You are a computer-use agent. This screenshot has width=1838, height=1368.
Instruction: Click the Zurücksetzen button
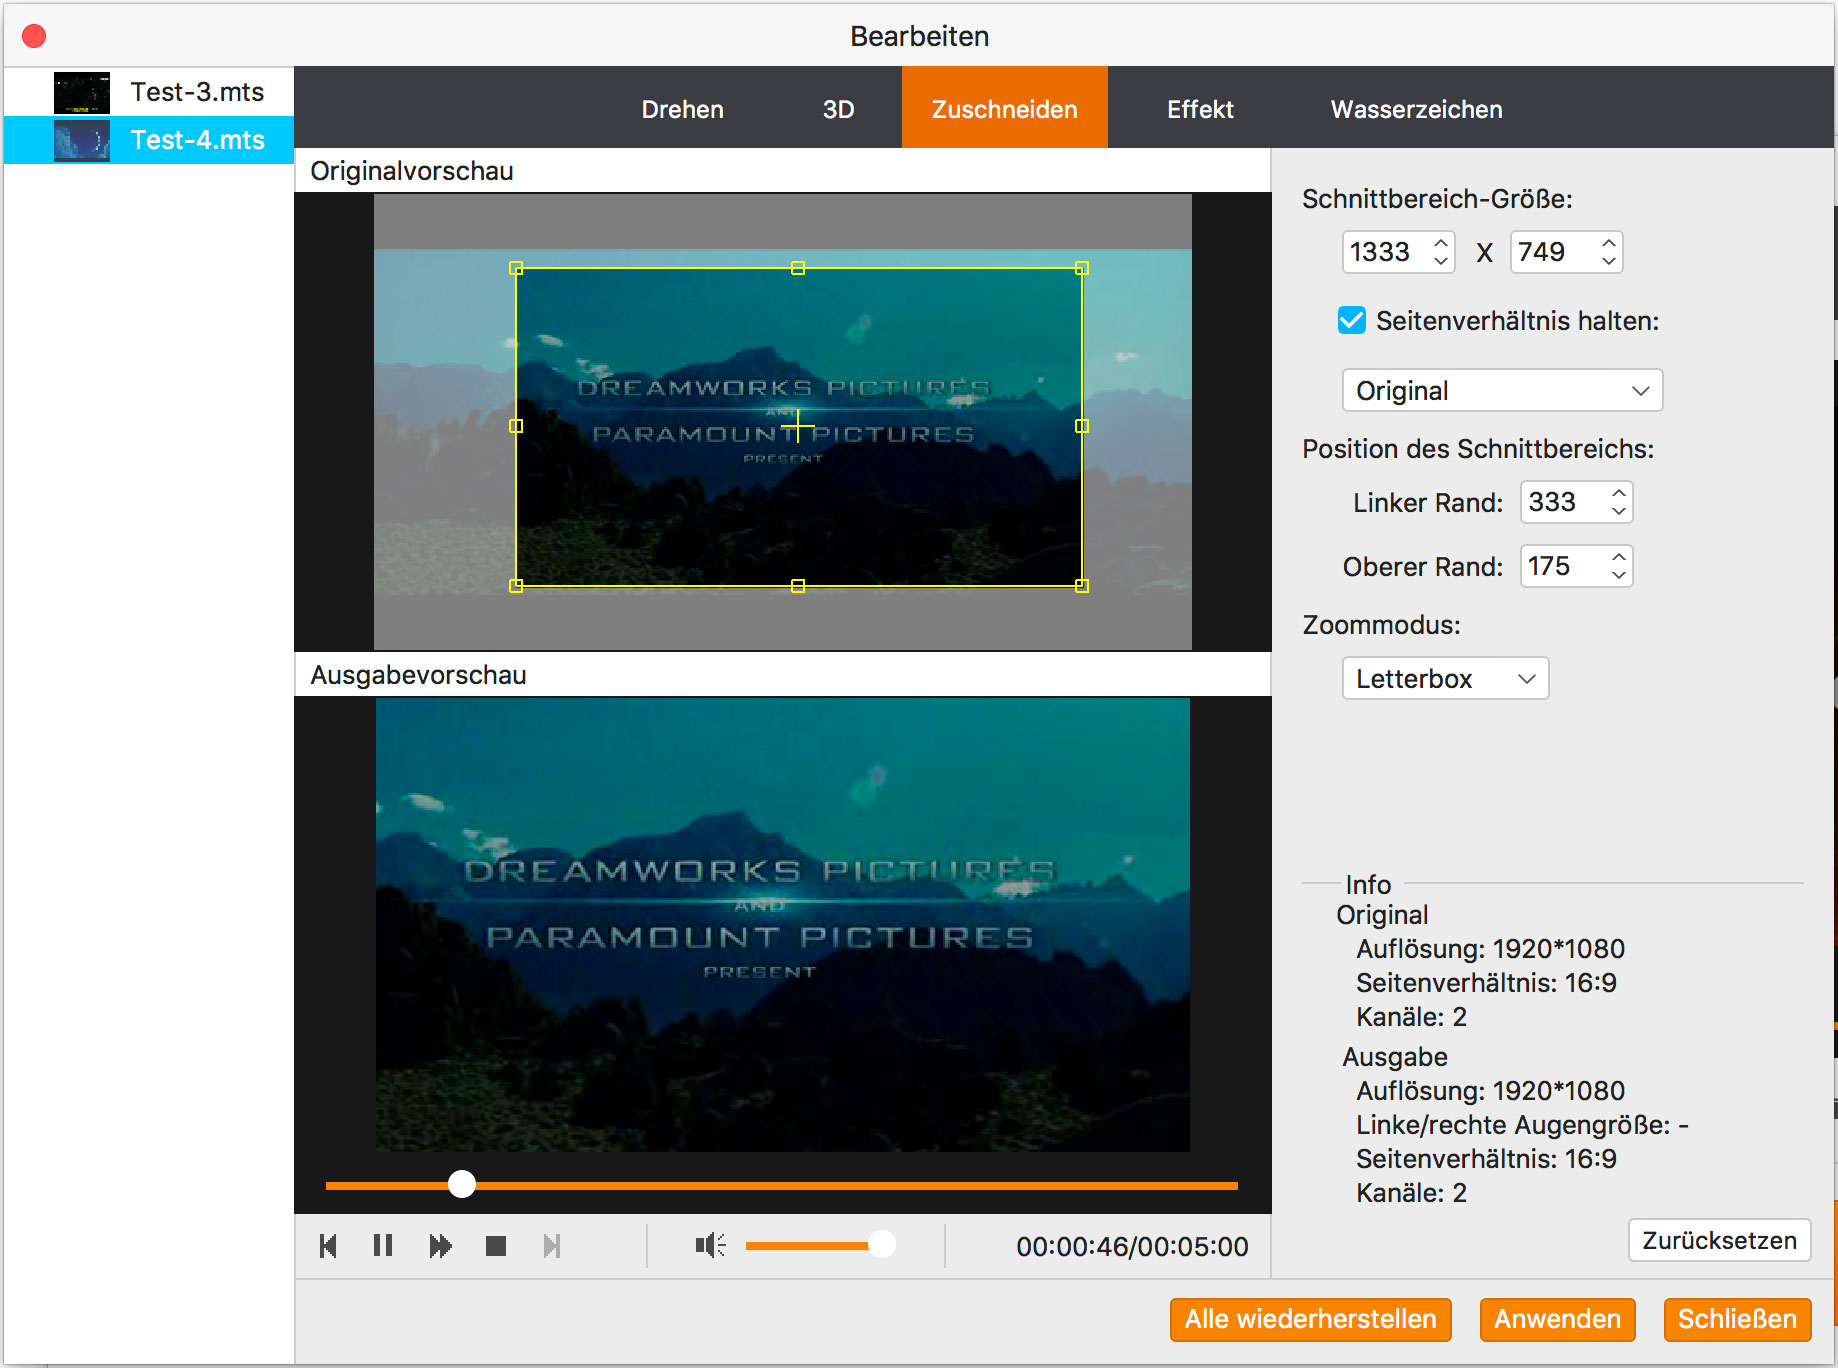(x=1719, y=1240)
